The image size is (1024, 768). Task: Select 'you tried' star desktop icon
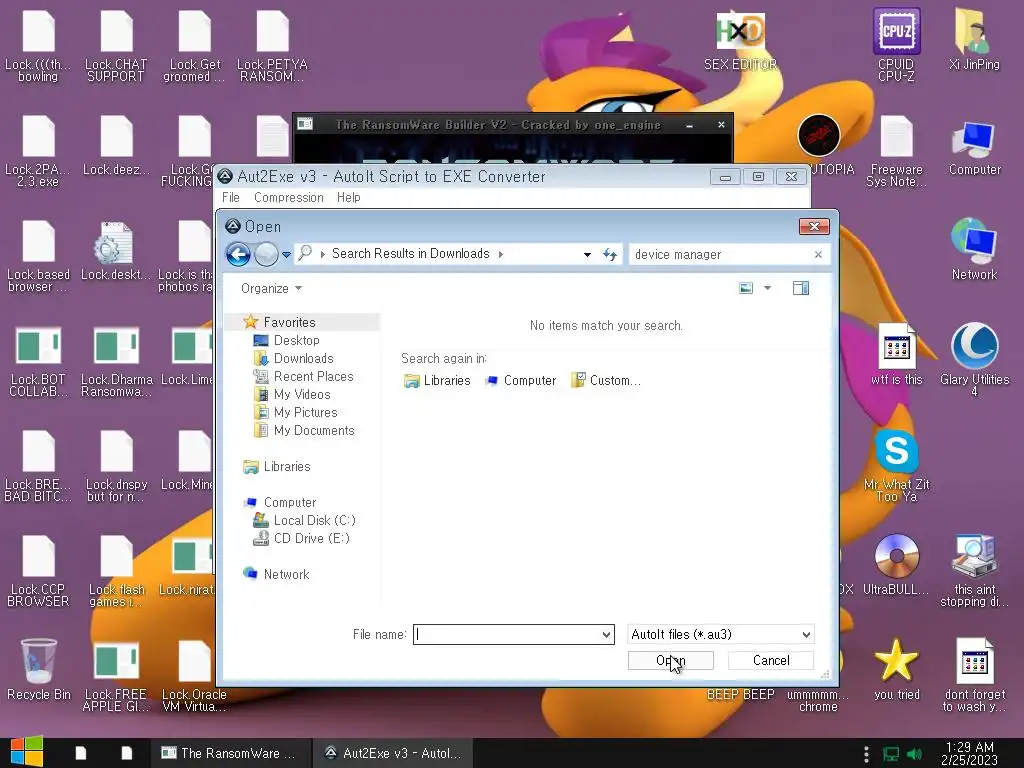point(897,669)
